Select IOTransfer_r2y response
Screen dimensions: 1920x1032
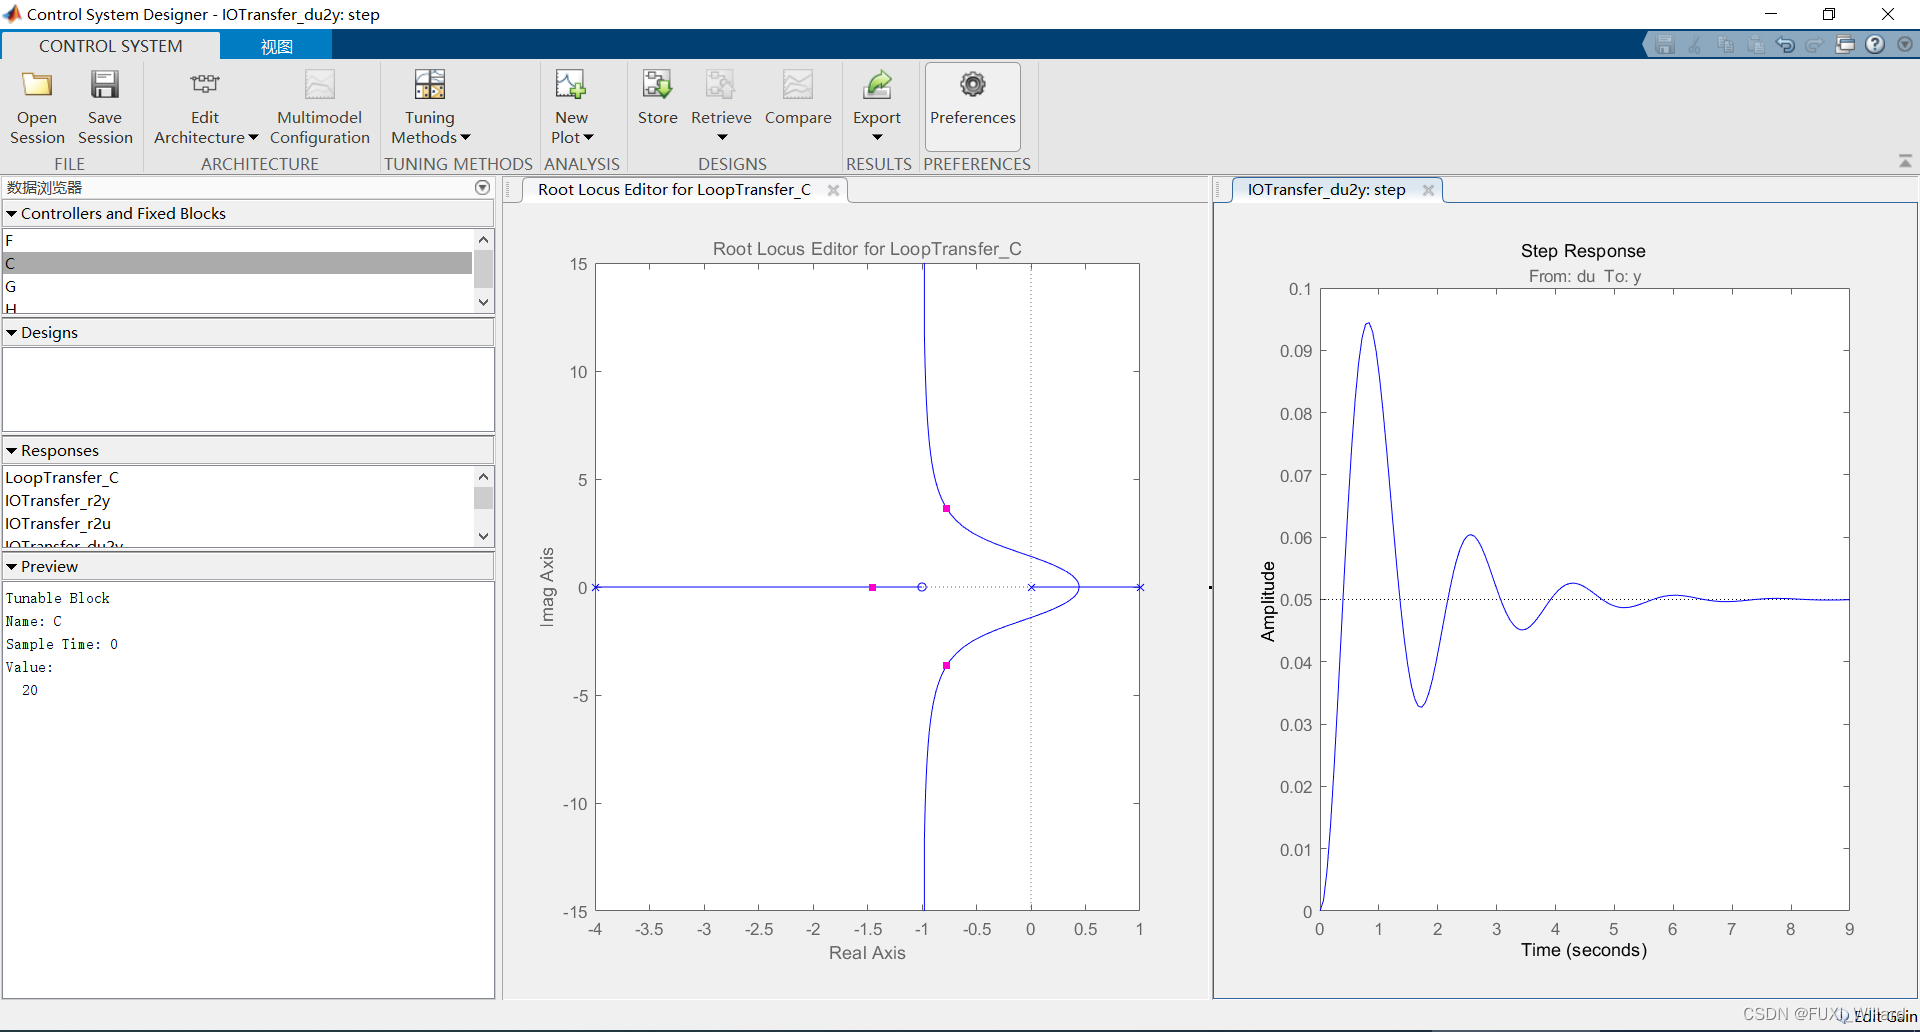click(238, 500)
